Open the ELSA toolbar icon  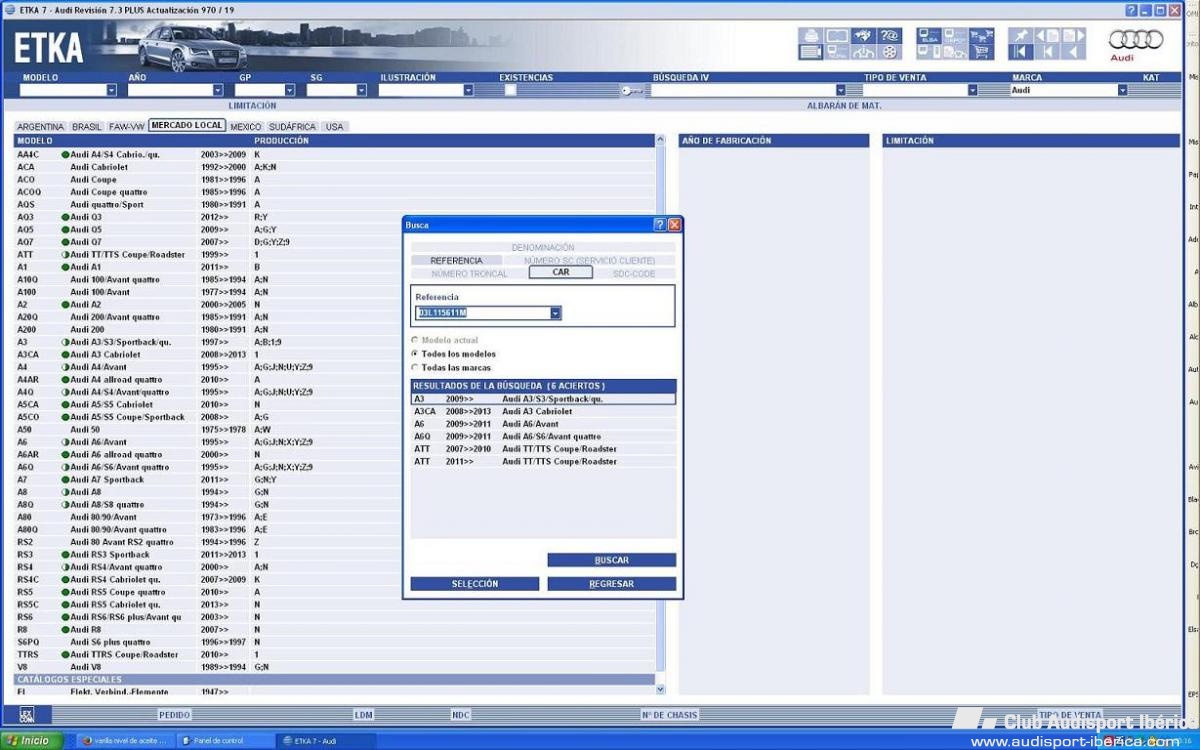pos(929,36)
